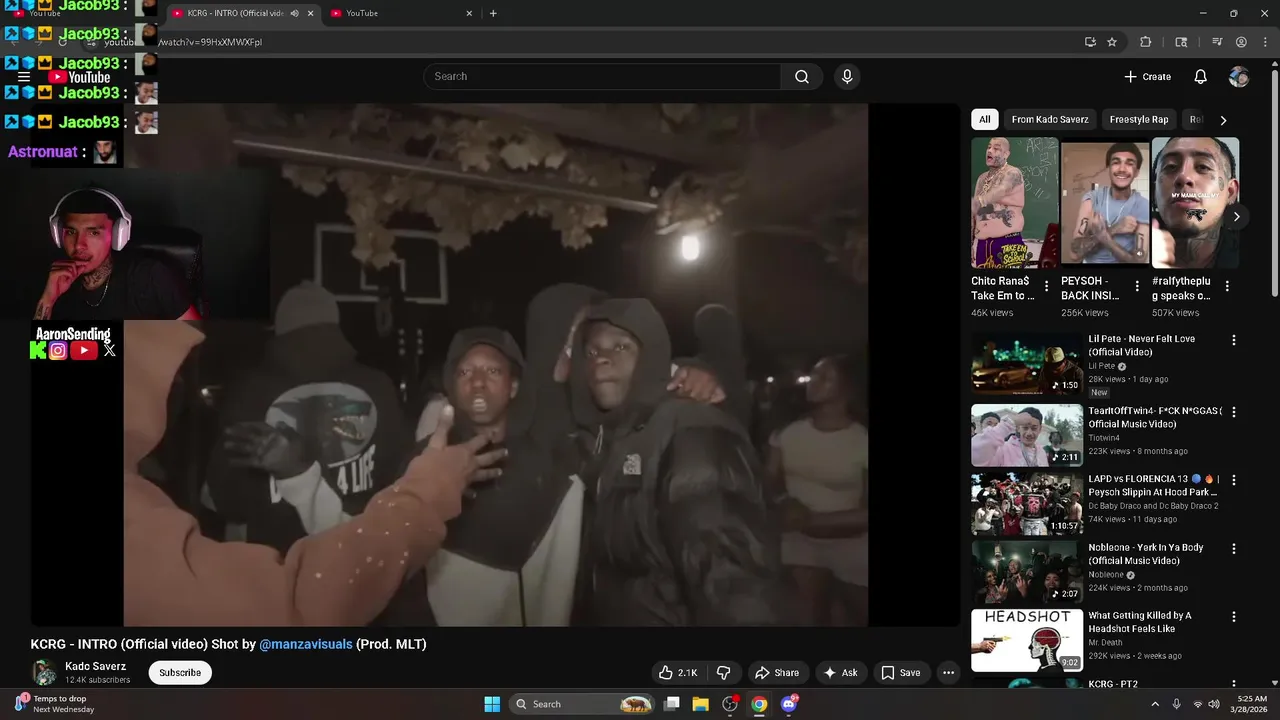Open Kado Saverz channel name link
Screen dimensions: 1280x720
pos(96,666)
